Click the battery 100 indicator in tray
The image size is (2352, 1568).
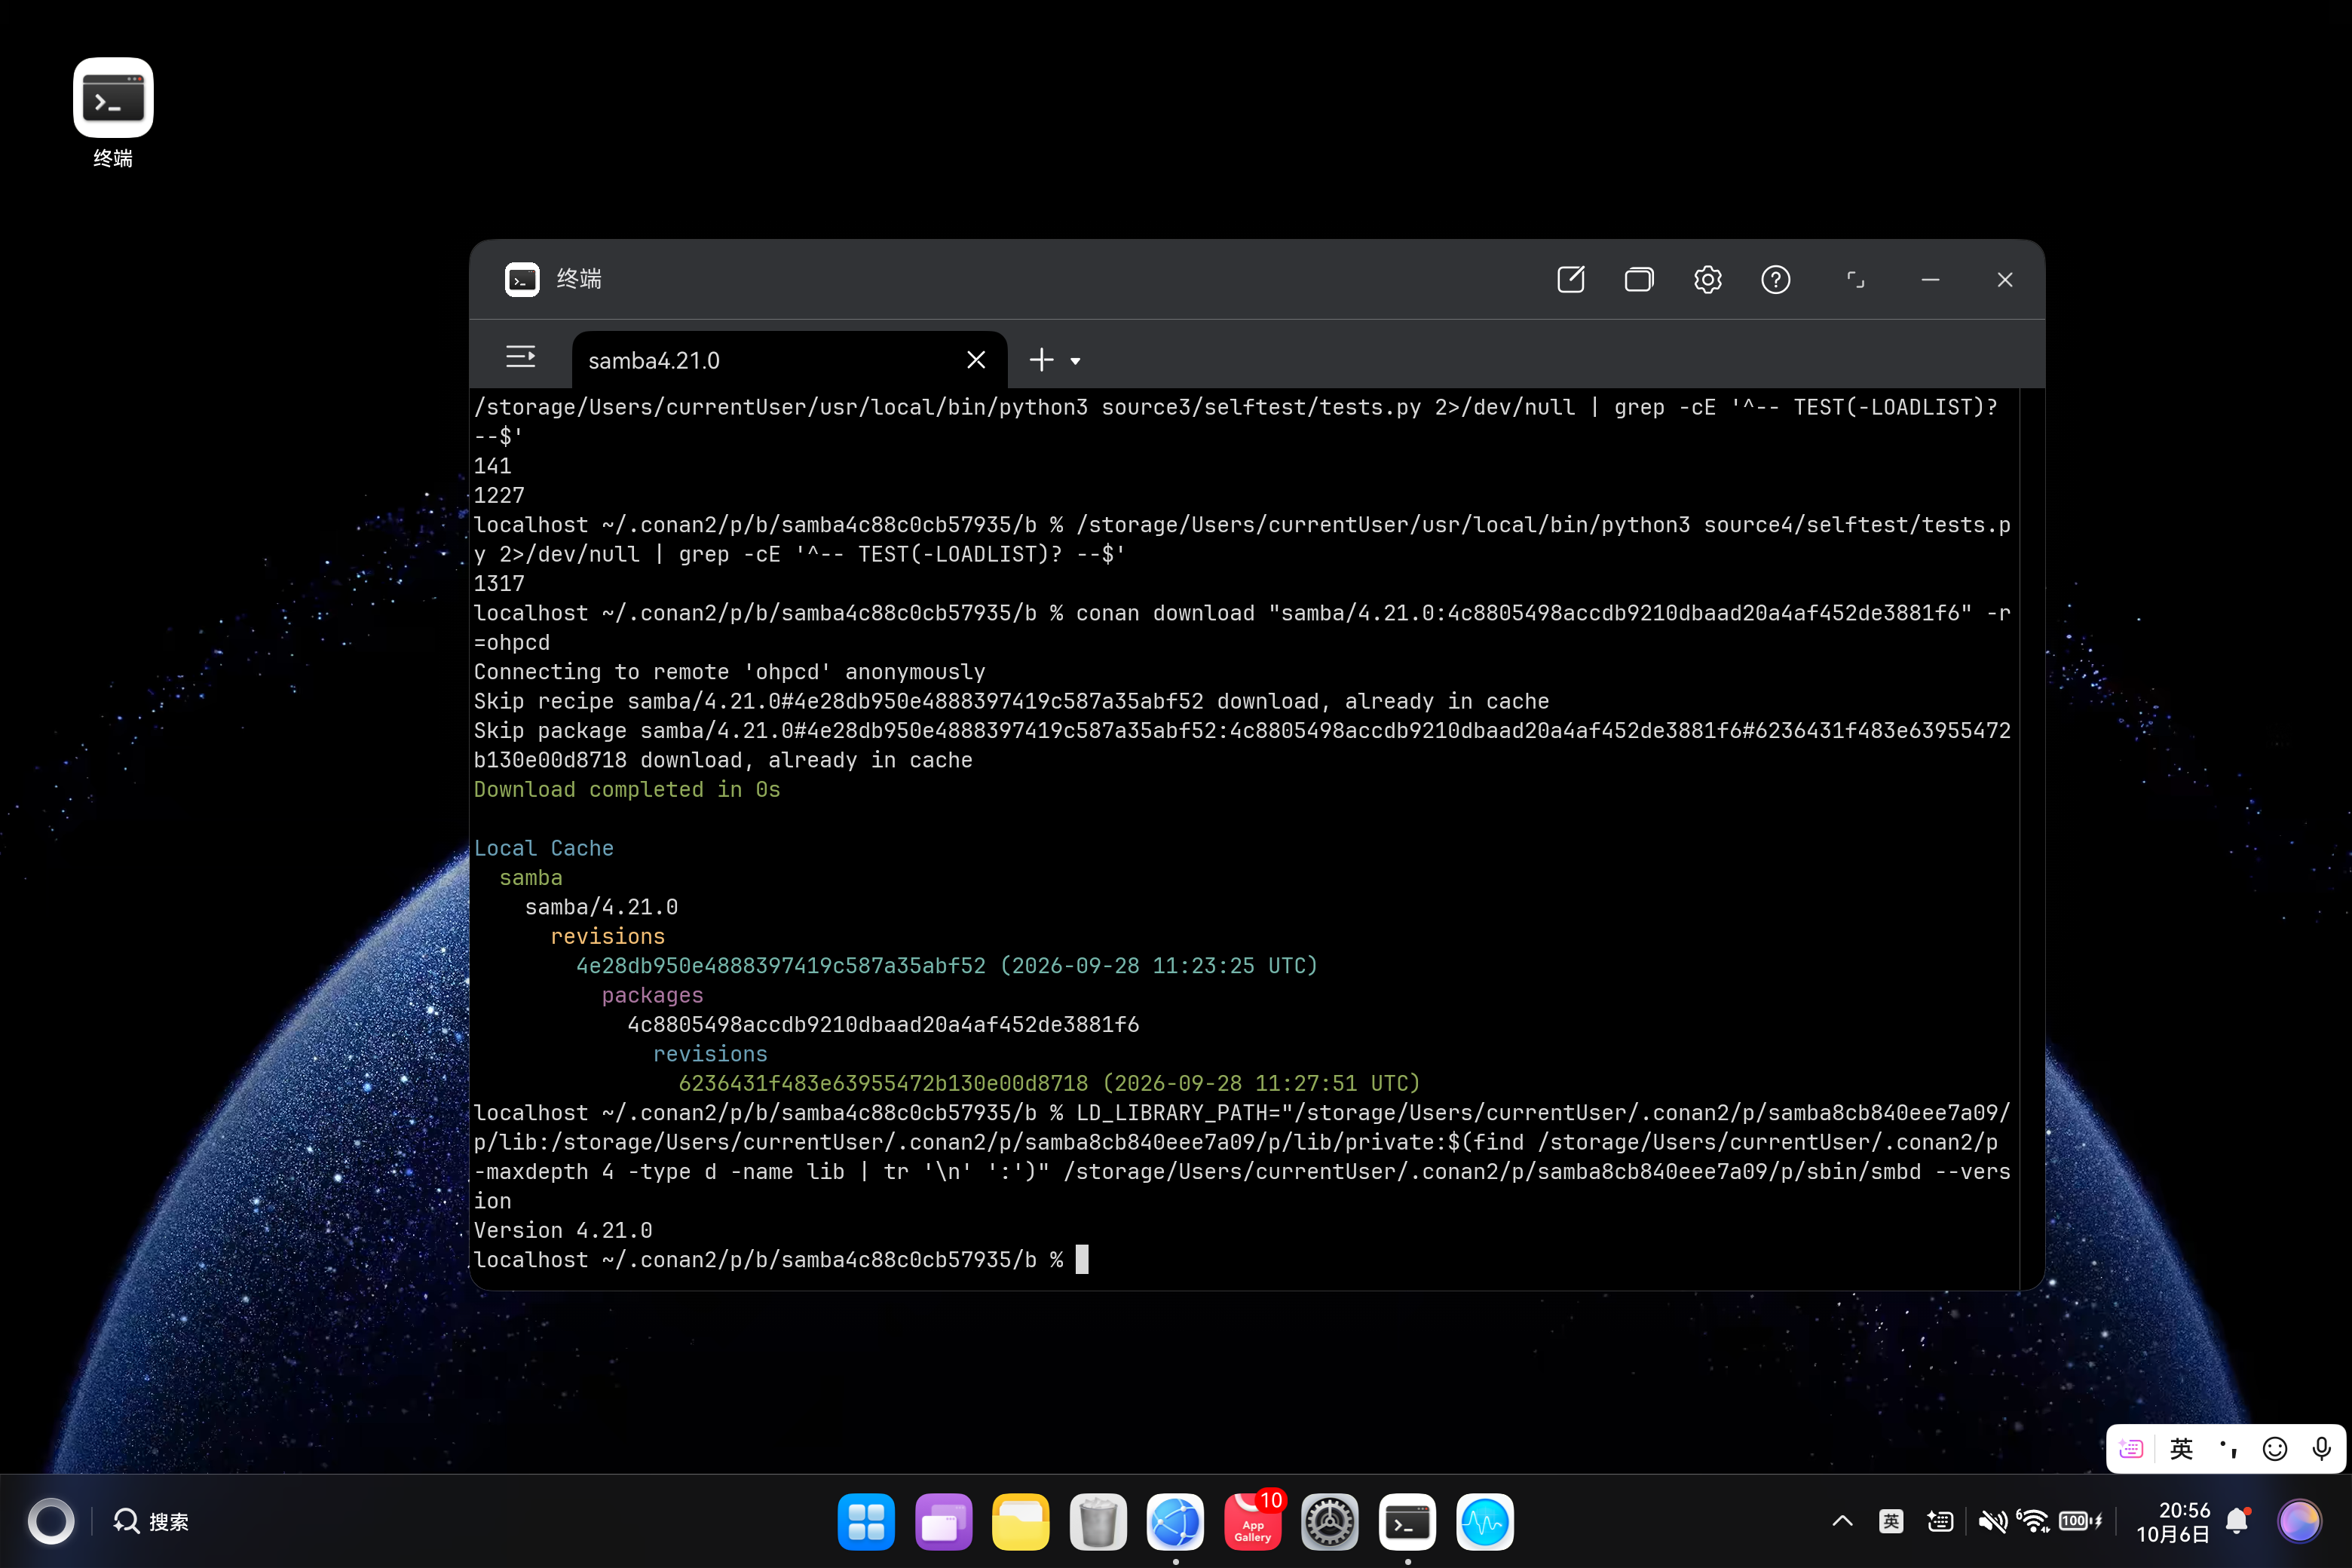pyautogui.click(x=2080, y=1521)
